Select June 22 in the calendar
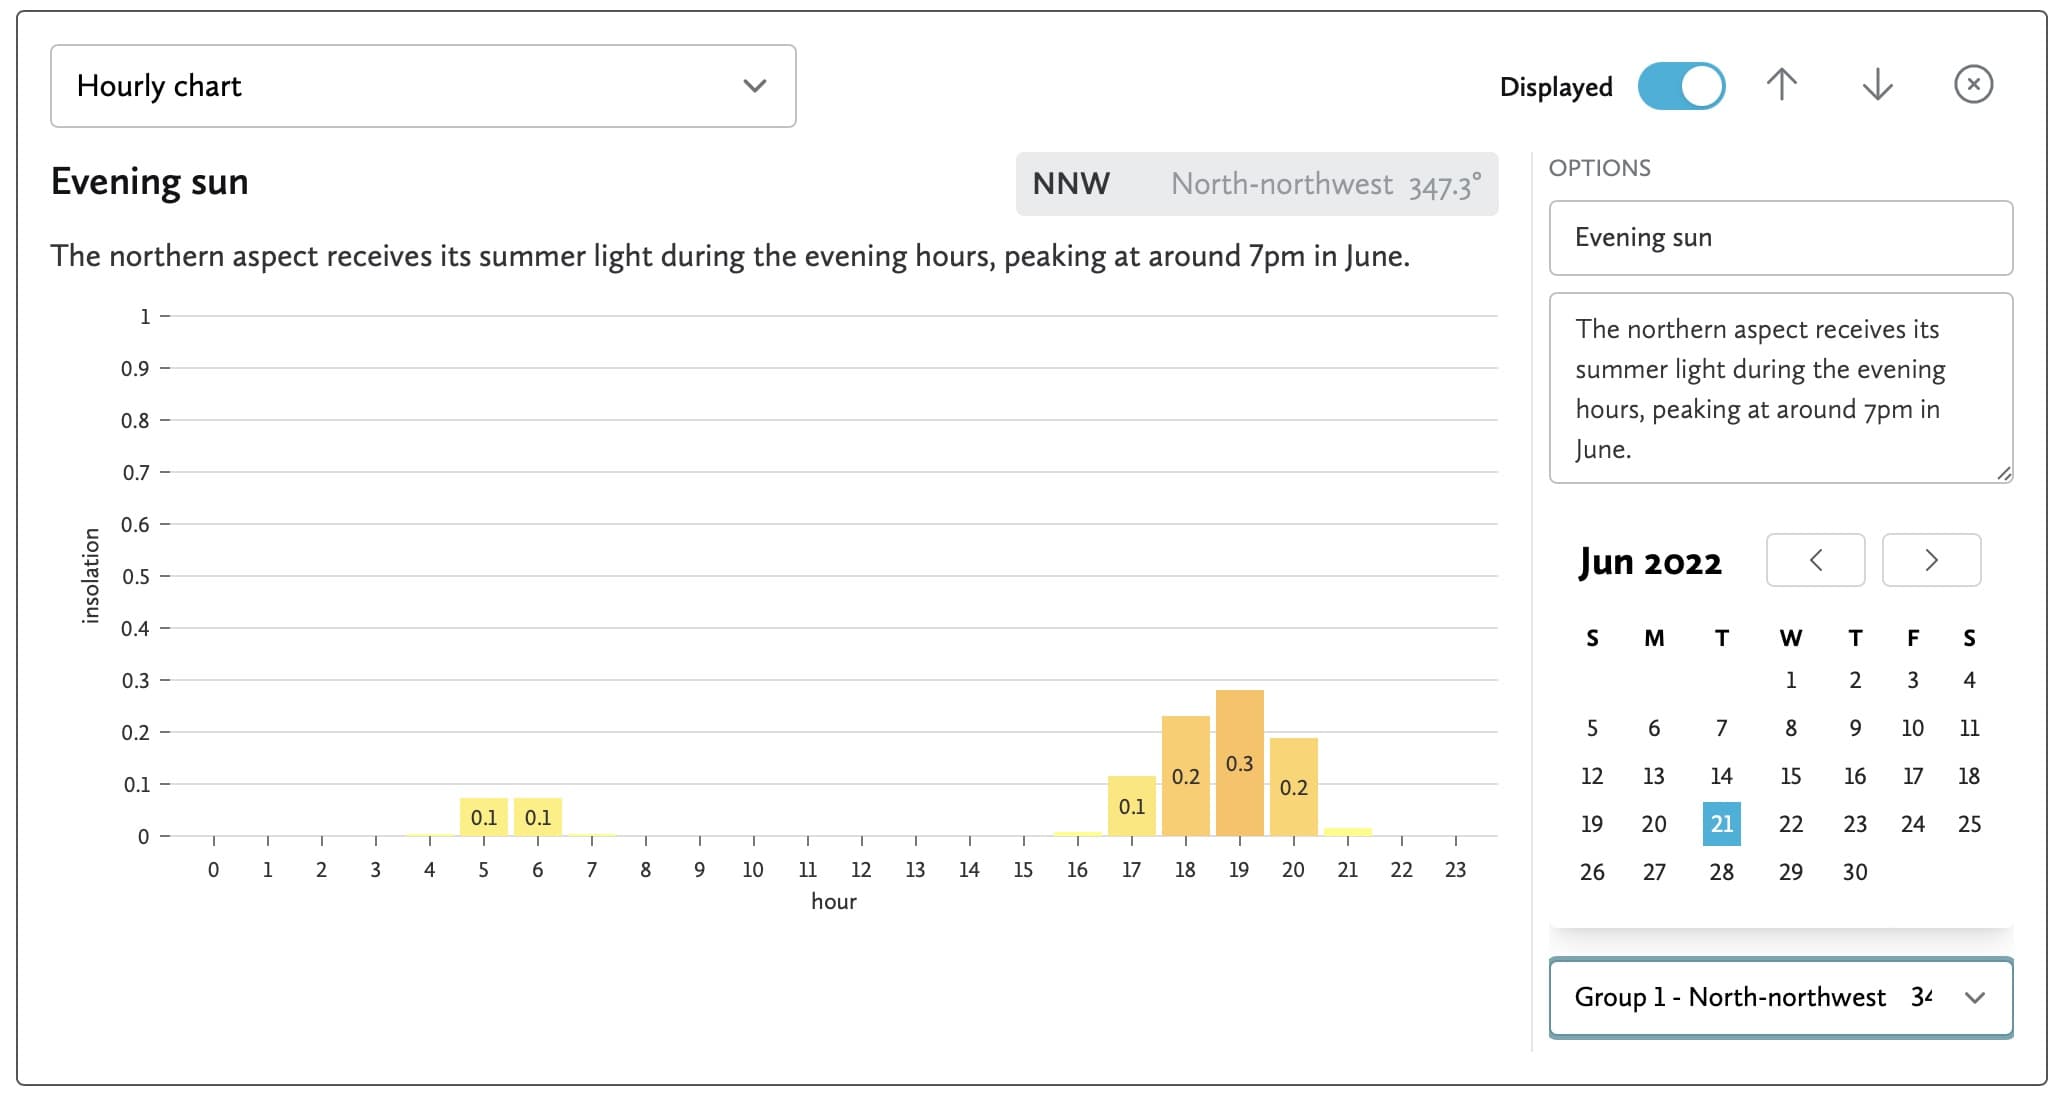Image resolution: width=2064 pixels, height=1100 pixels. (1790, 824)
